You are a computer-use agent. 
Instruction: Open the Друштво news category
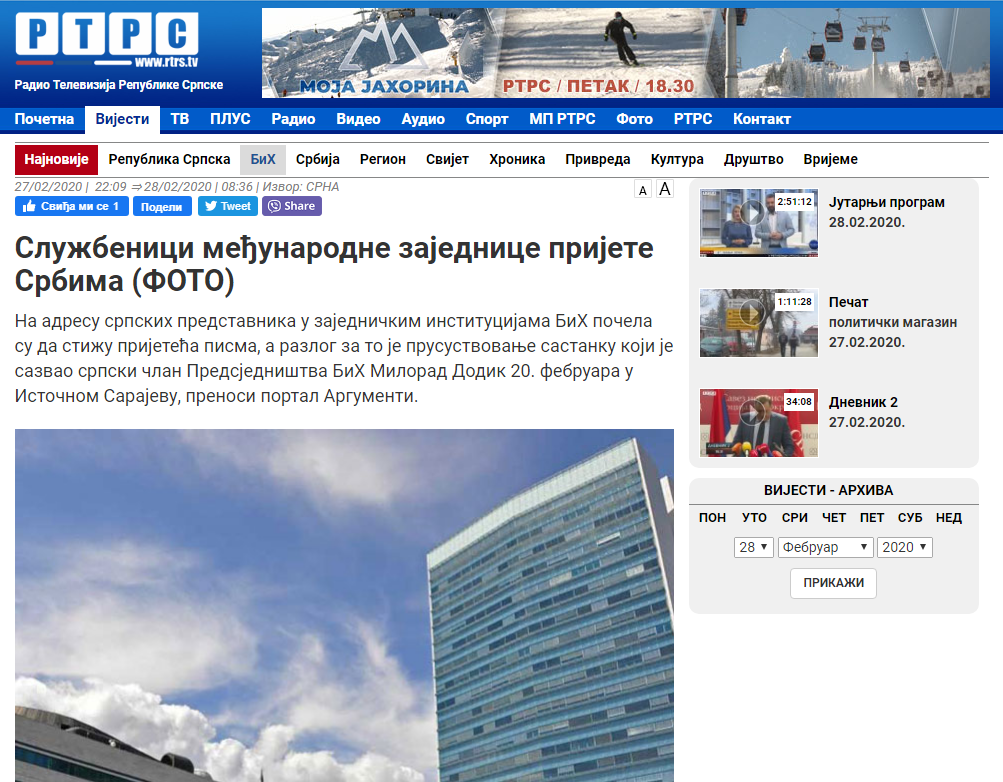[x=754, y=159]
